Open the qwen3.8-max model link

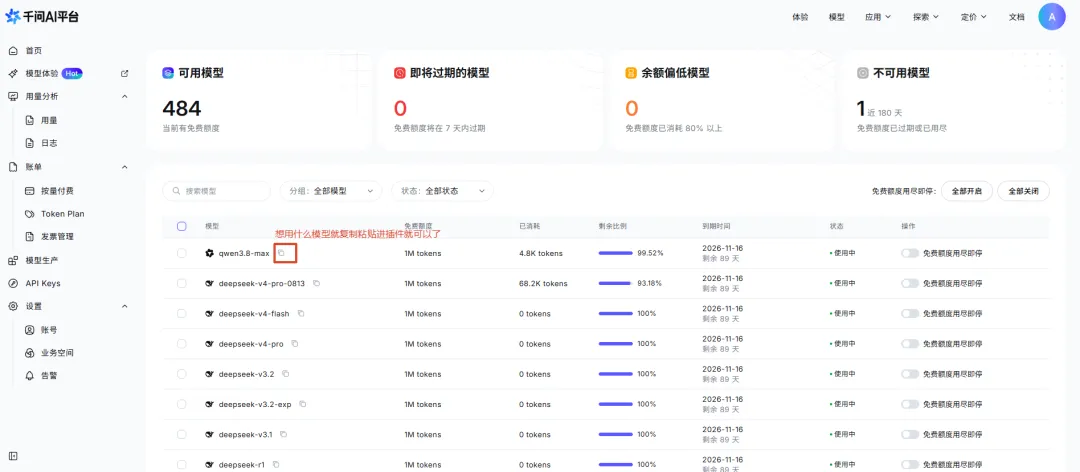pos(244,253)
